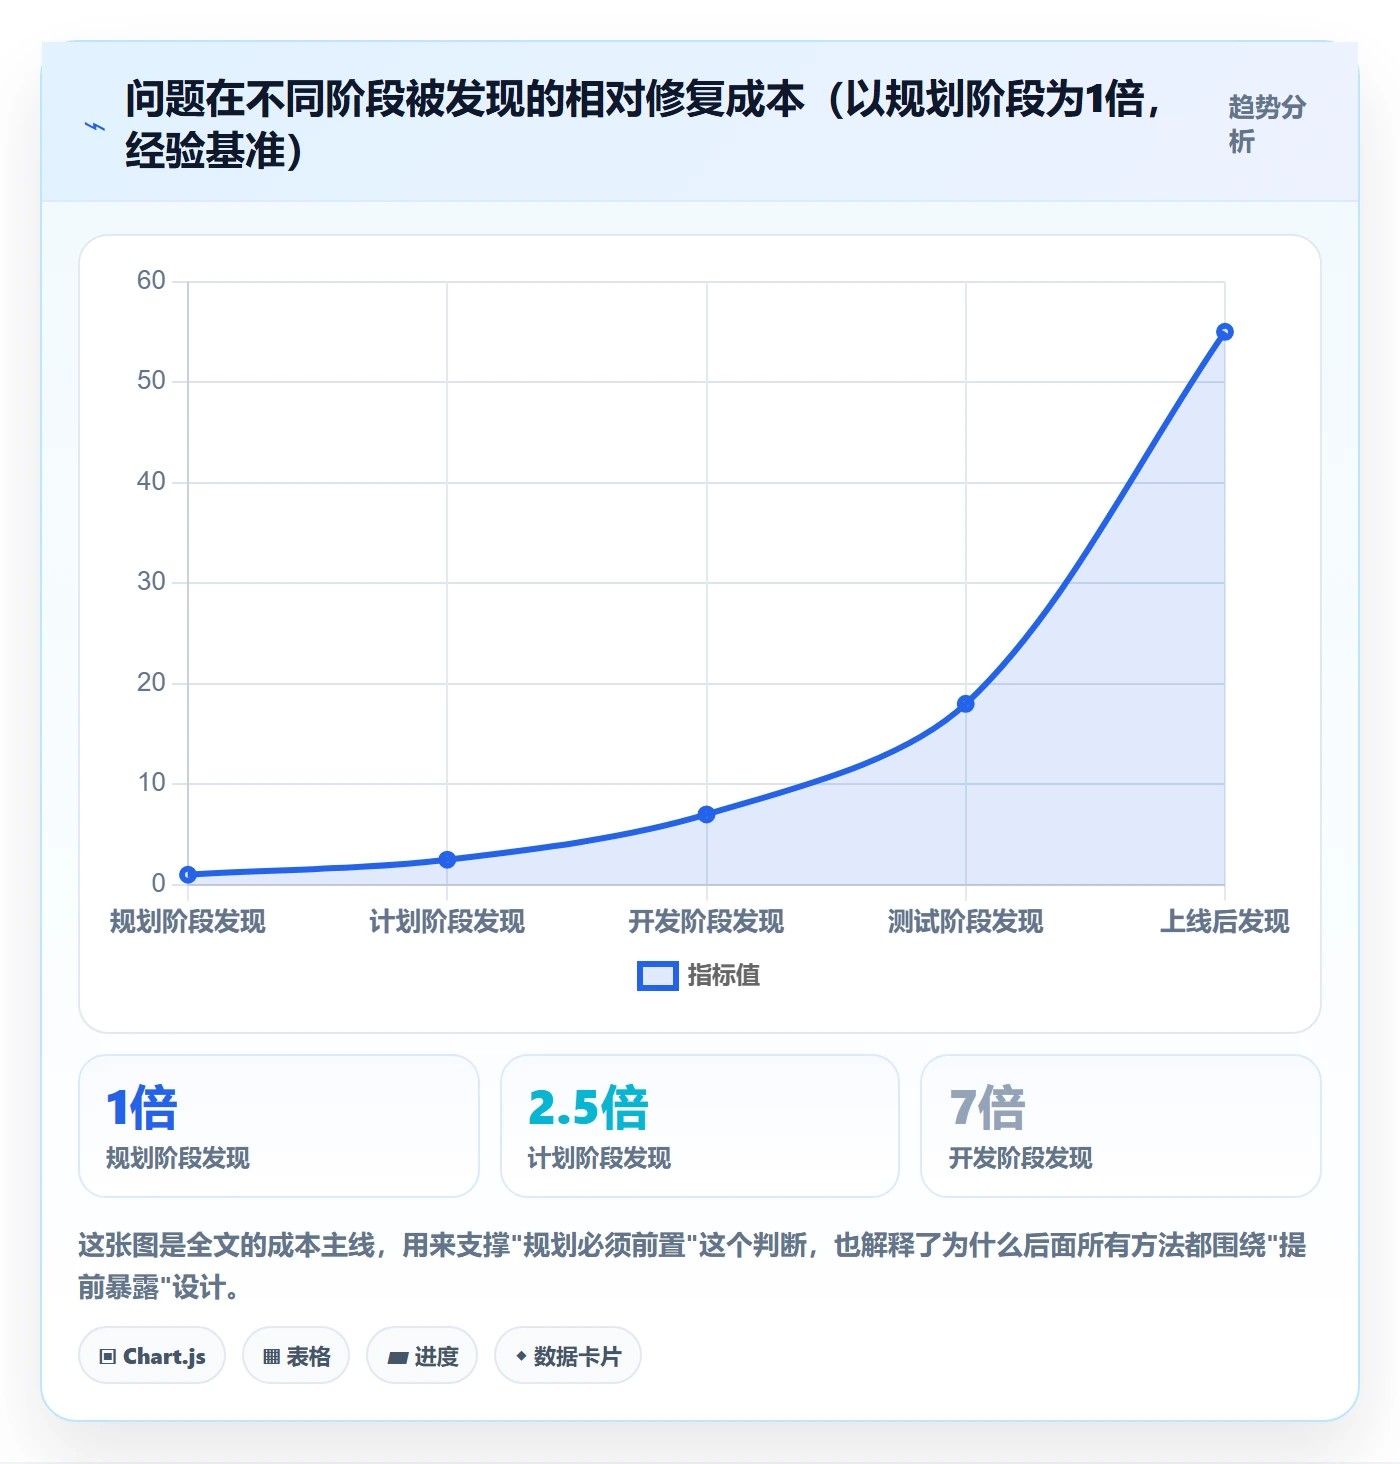Select the 开发阶段发现 data point on chart
The width and height of the screenshot is (1400, 1464).
click(x=706, y=814)
